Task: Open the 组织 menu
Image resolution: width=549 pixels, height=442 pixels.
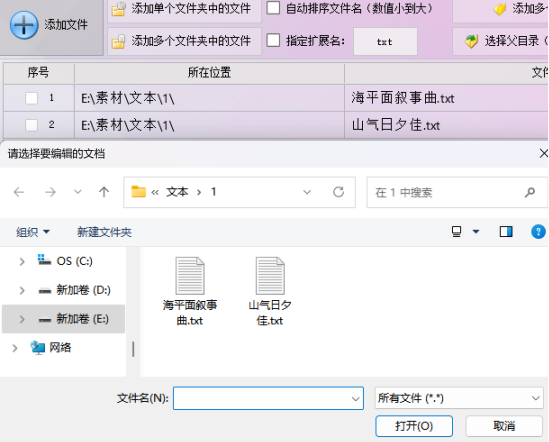Action: coord(33,232)
